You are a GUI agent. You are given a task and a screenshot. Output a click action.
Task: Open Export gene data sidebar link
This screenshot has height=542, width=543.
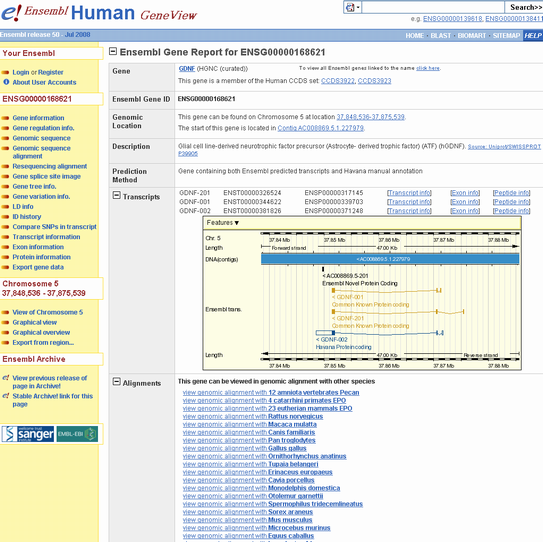(38, 267)
